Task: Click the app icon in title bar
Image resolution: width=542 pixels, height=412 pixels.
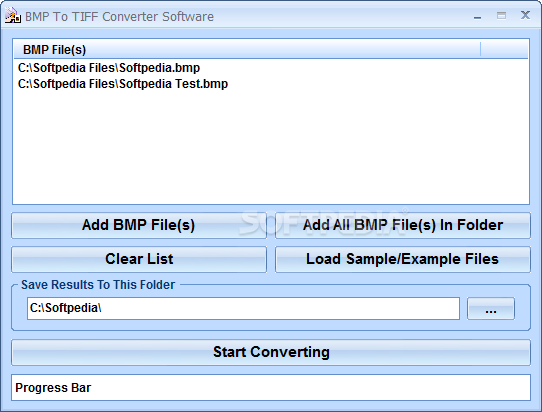Action: 13,16
